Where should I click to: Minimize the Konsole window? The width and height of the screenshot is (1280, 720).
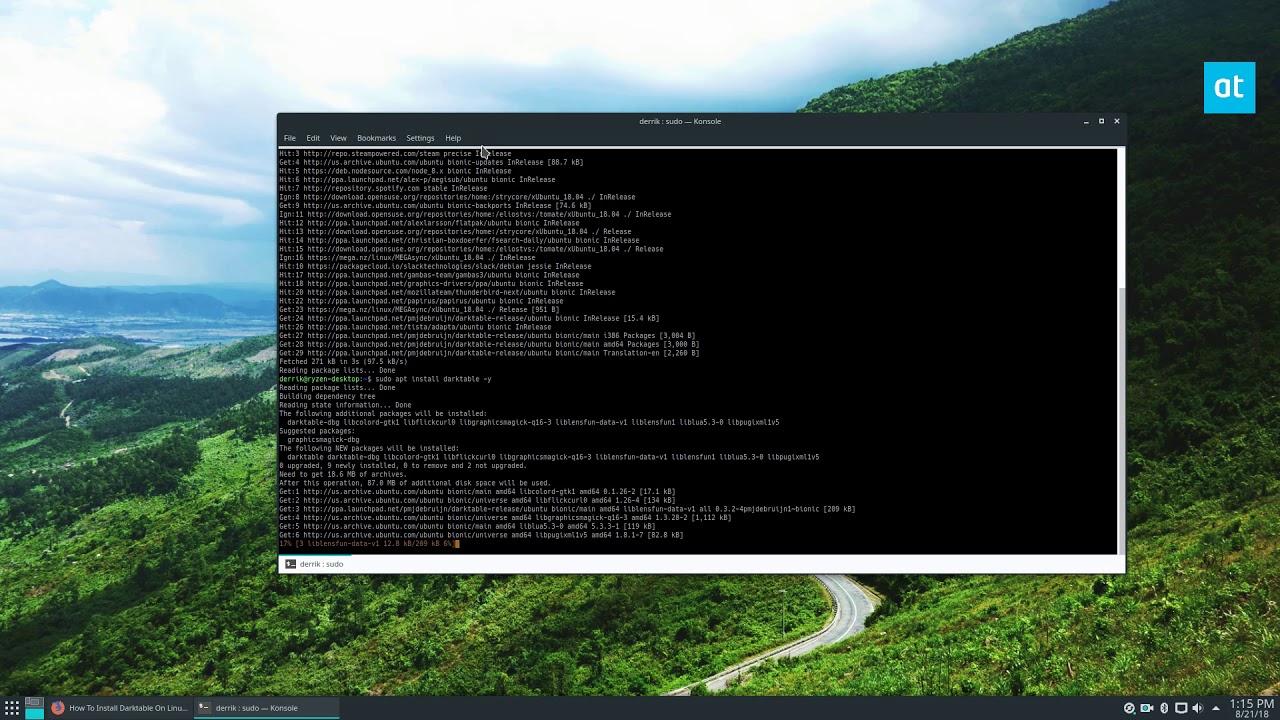pyautogui.click(x=1086, y=121)
